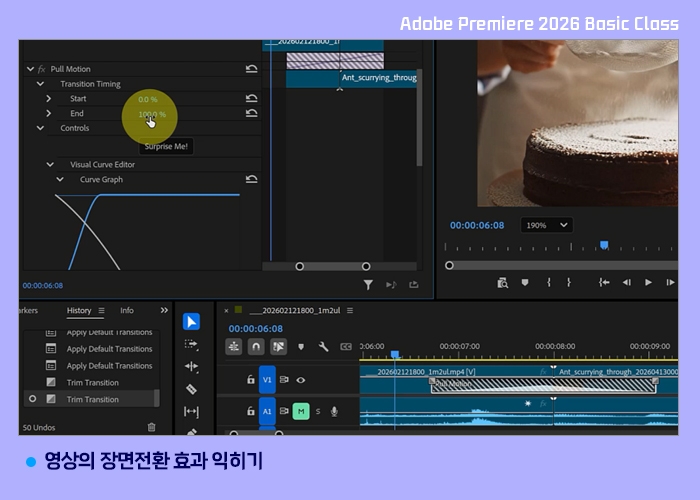Mute track A1 with M button
The width and height of the screenshot is (700, 500).
tap(301, 411)
